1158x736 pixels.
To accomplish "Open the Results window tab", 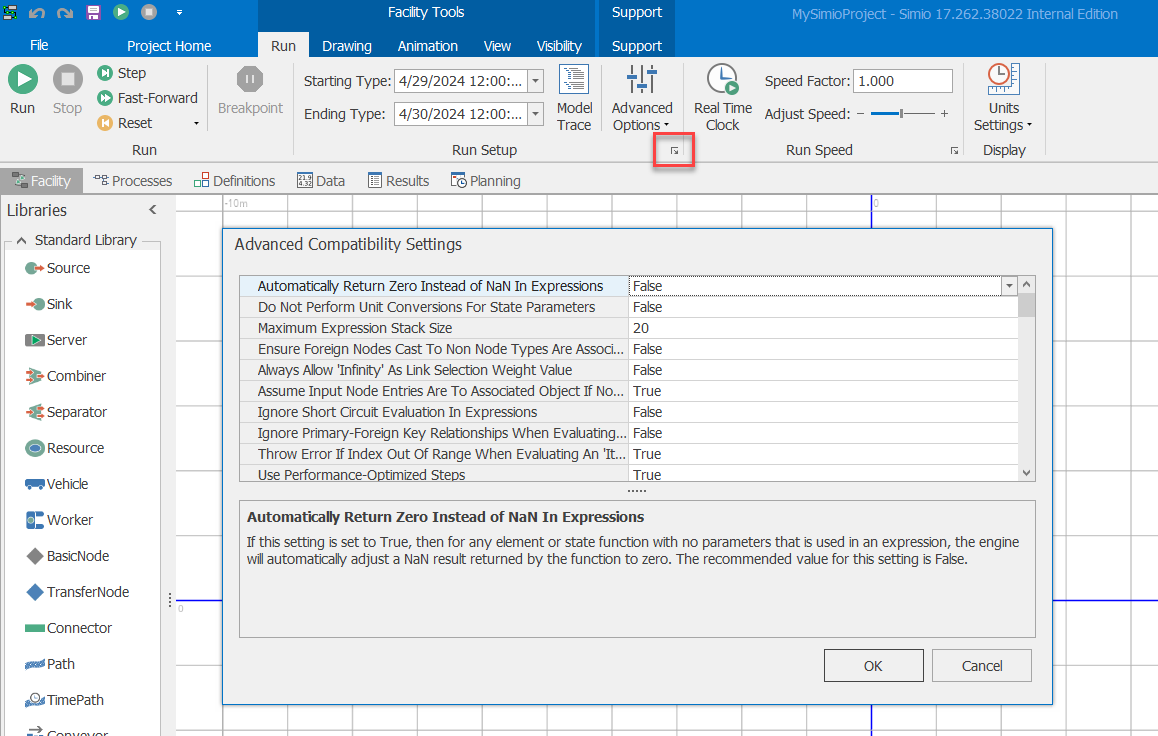I will (399, 181).
